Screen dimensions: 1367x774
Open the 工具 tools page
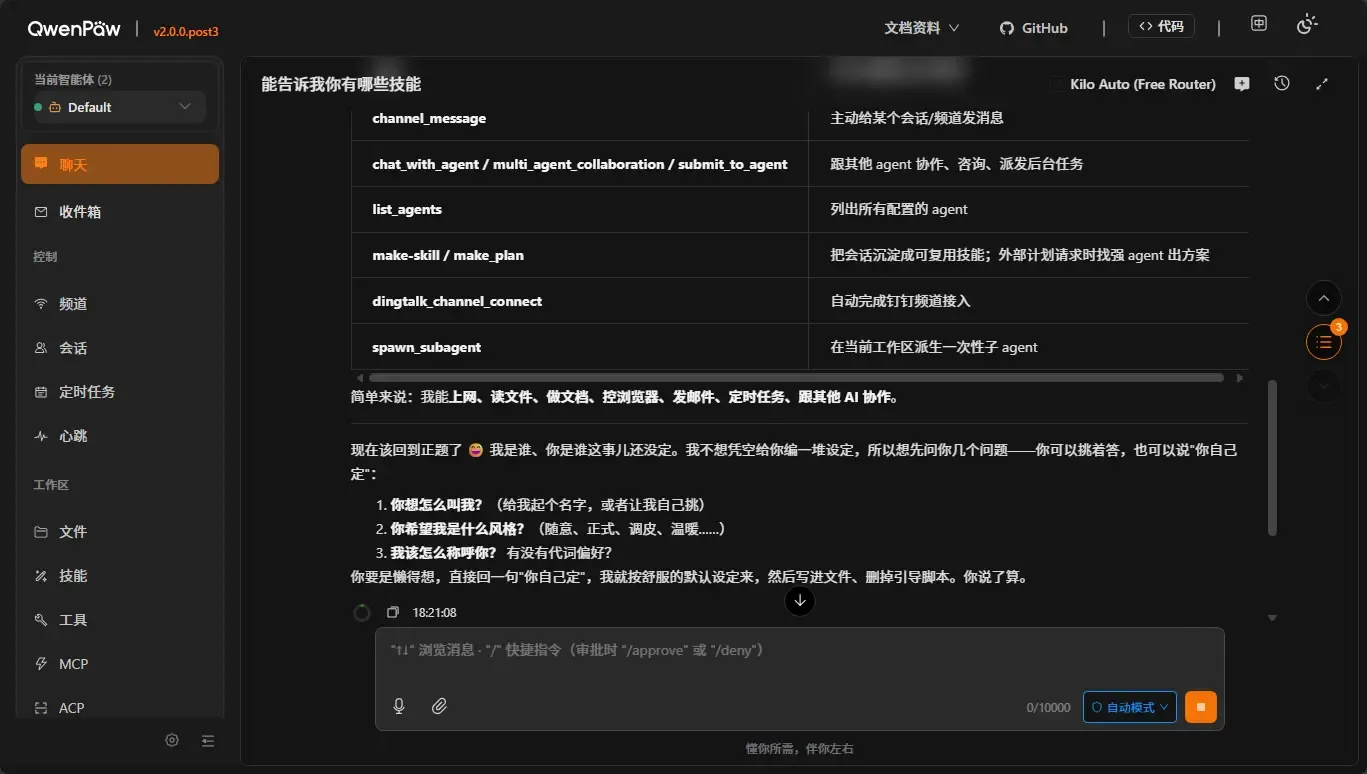(120, 620)
